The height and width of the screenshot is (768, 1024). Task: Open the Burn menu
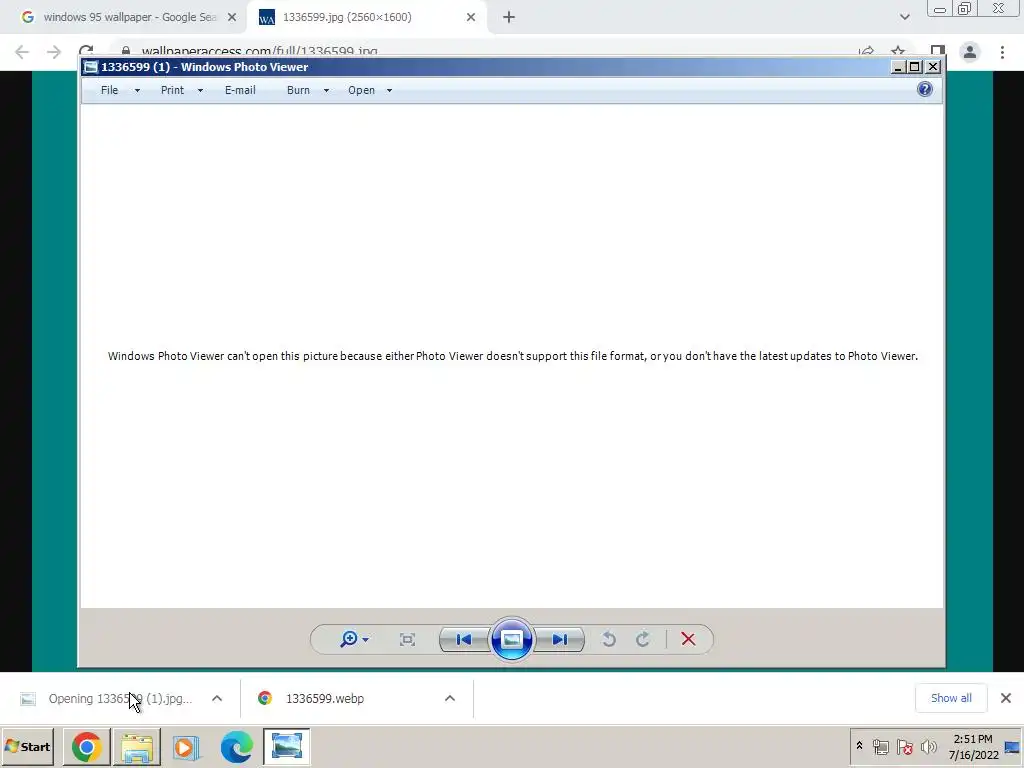coord(298,90)
